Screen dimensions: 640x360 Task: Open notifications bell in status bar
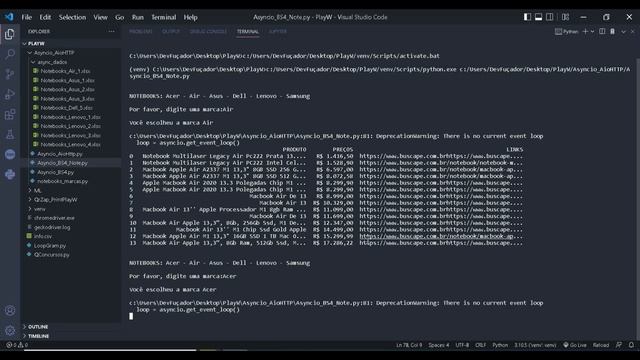click(x=631, y=345)
